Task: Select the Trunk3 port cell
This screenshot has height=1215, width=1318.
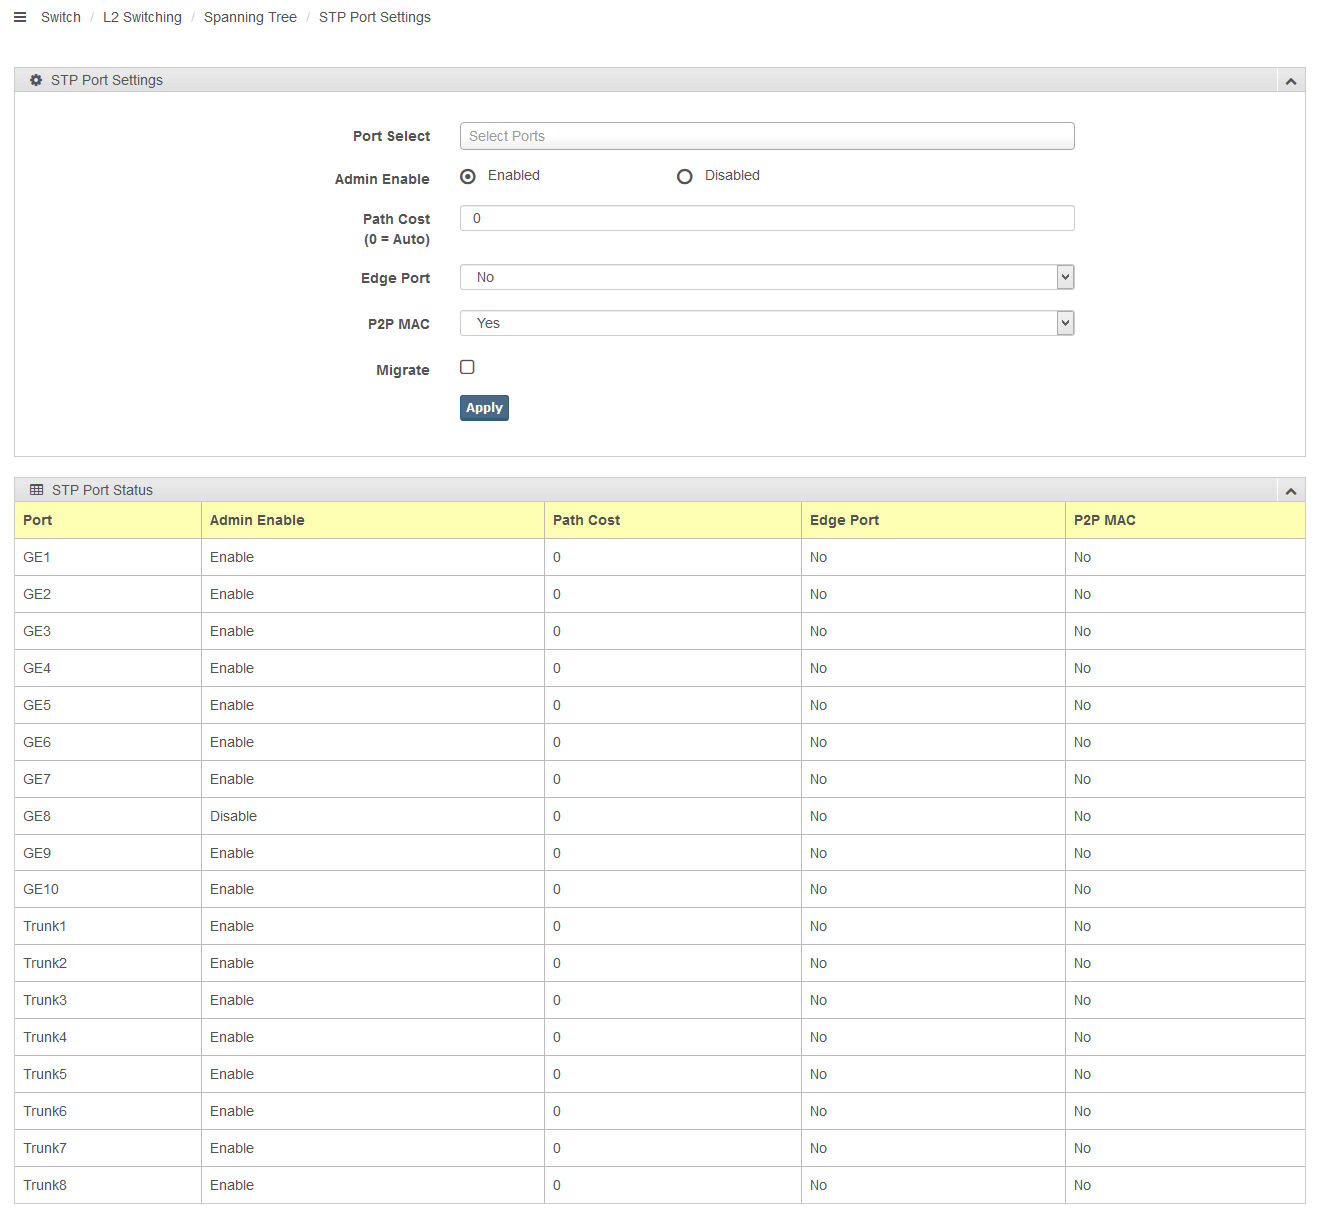Action: (108, 1000)
